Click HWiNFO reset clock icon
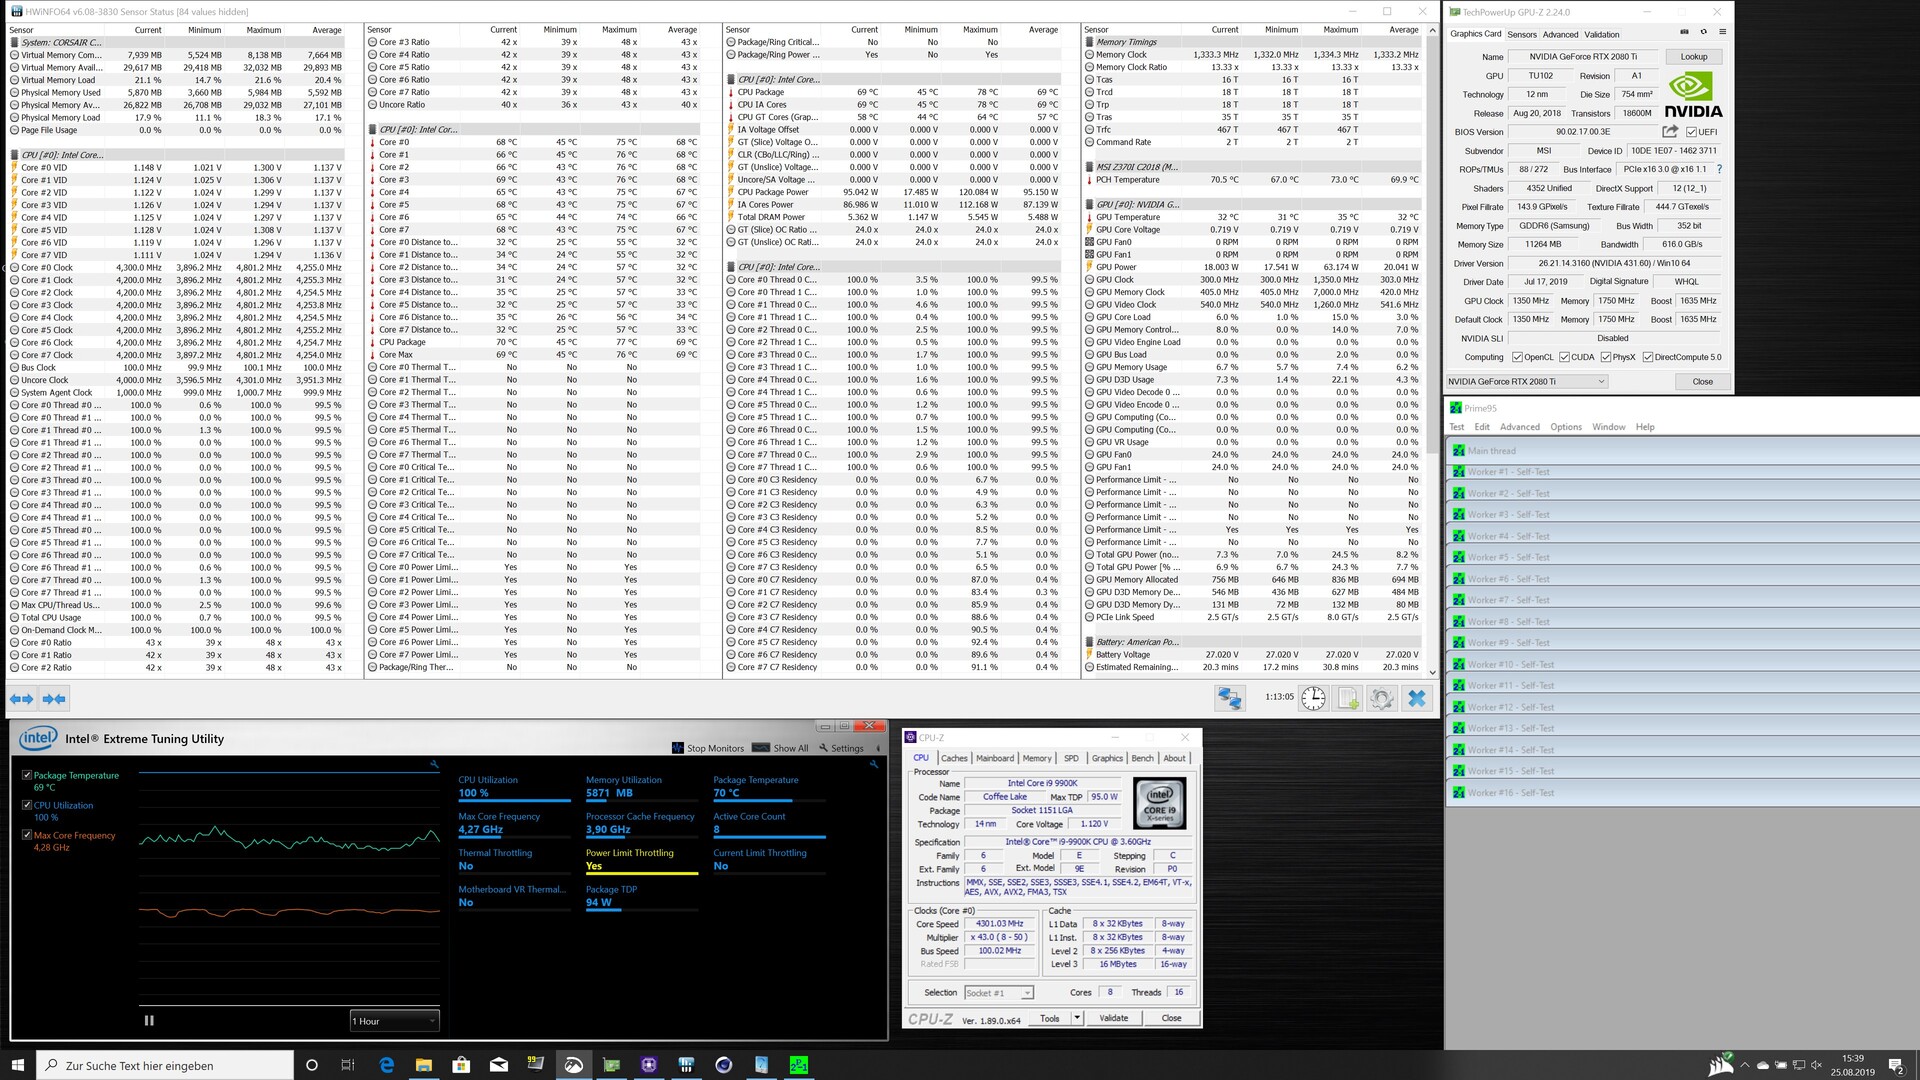This screenshot has width=1920, height=1080. (x=1313, y=699)
